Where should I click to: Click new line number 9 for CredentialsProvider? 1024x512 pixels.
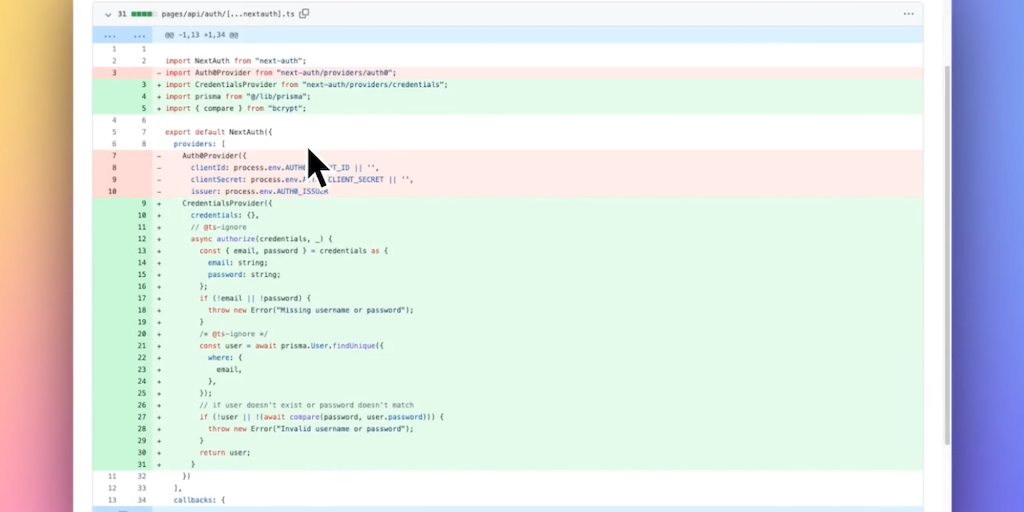(142, 204)
